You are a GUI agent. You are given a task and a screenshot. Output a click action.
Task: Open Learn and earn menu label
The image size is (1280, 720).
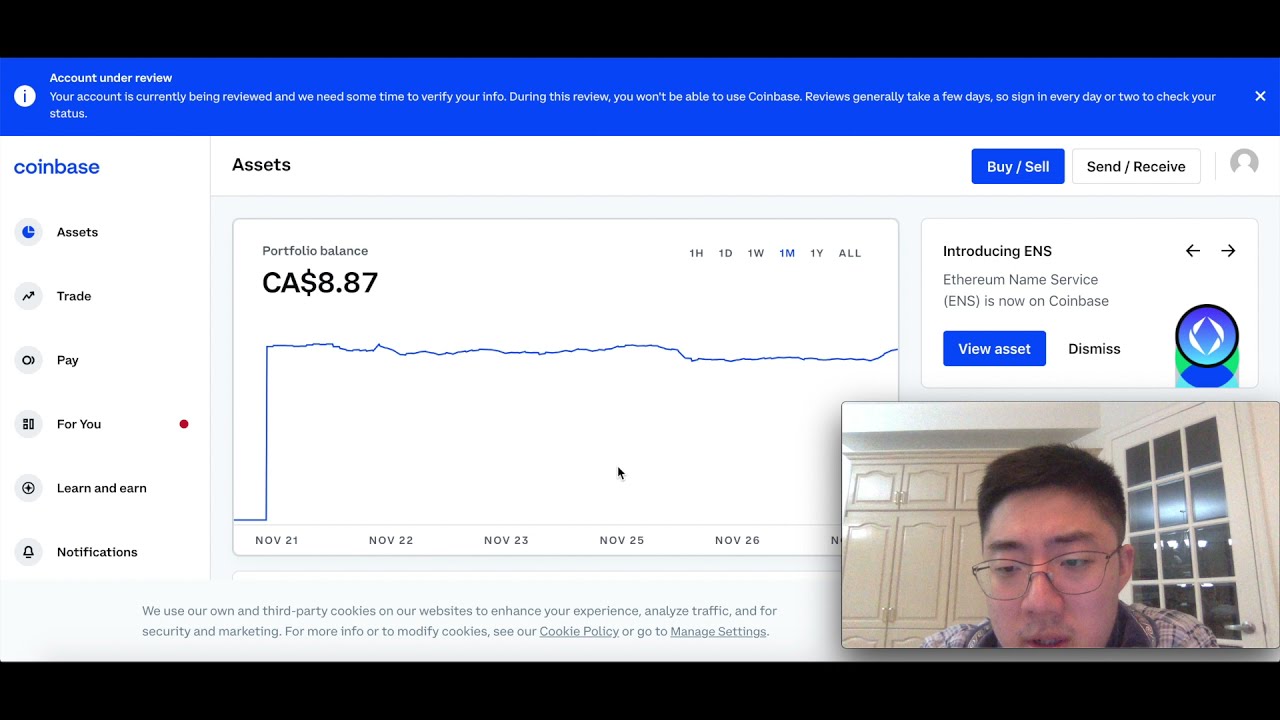pos(102,488)
